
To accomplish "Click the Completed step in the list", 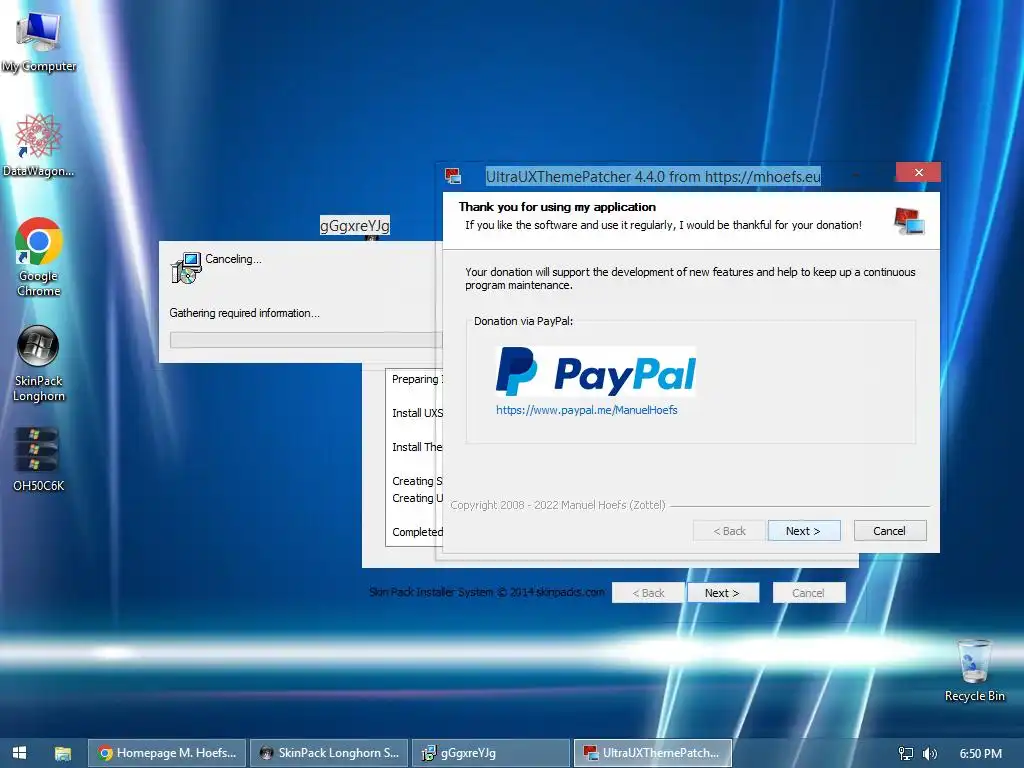I will [x=417, y=532].
